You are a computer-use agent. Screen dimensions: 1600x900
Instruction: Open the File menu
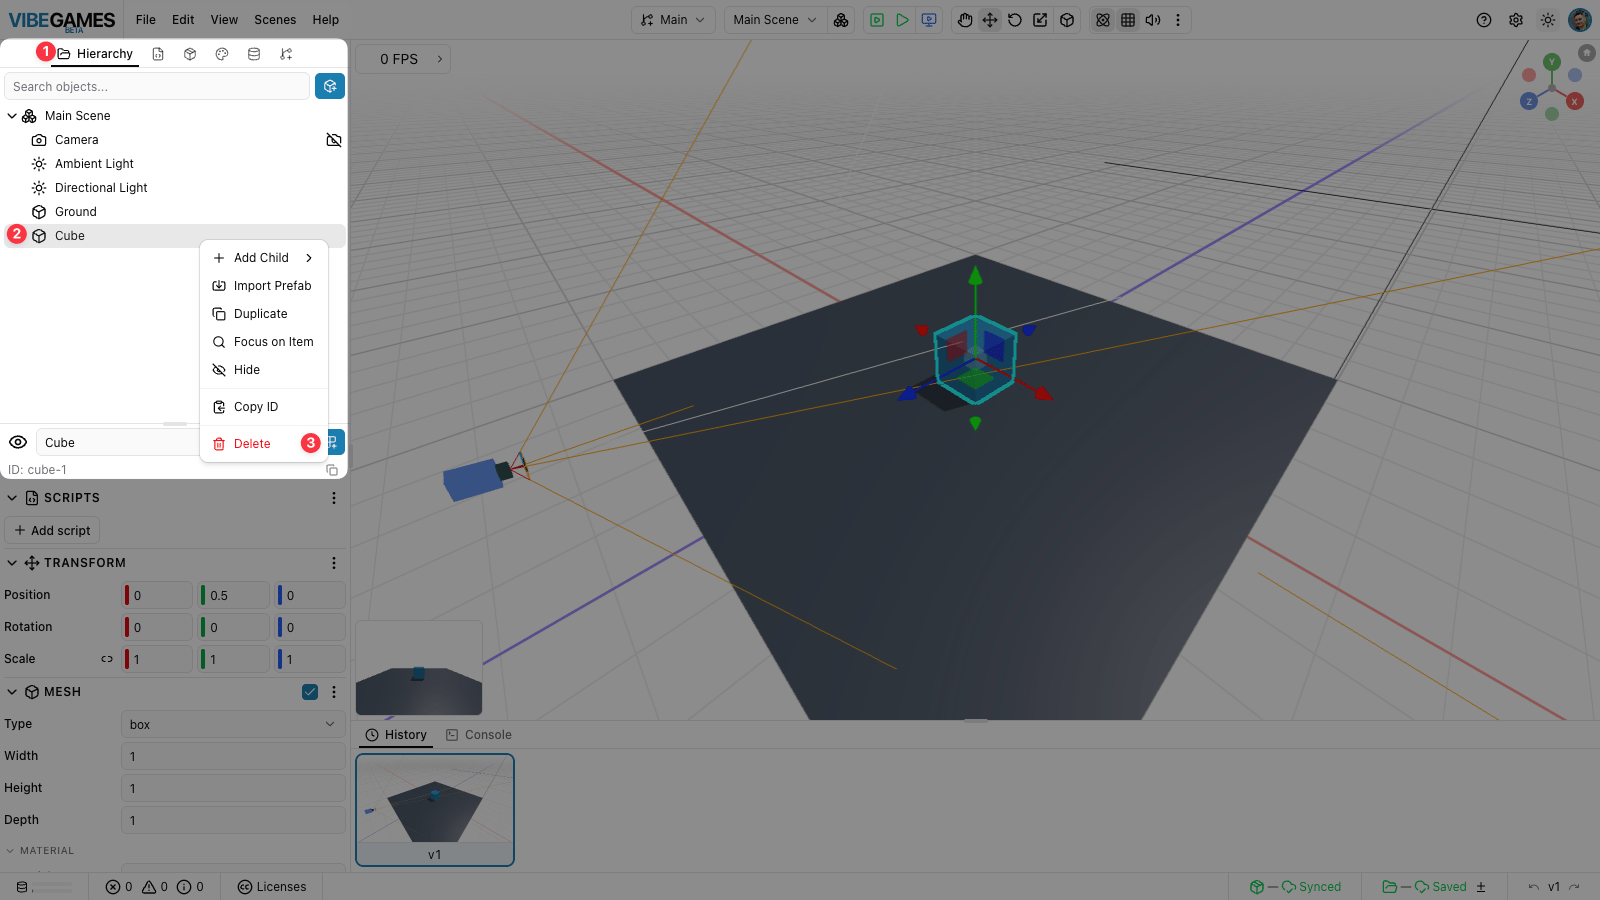coord(146,20)
